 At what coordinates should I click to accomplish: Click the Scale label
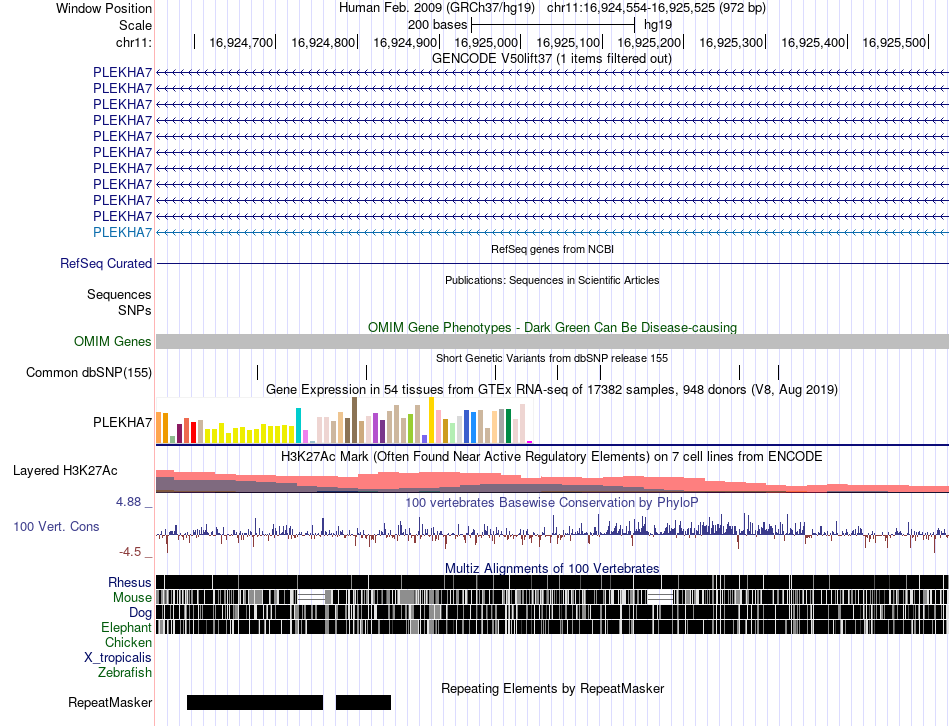[135, 25]
